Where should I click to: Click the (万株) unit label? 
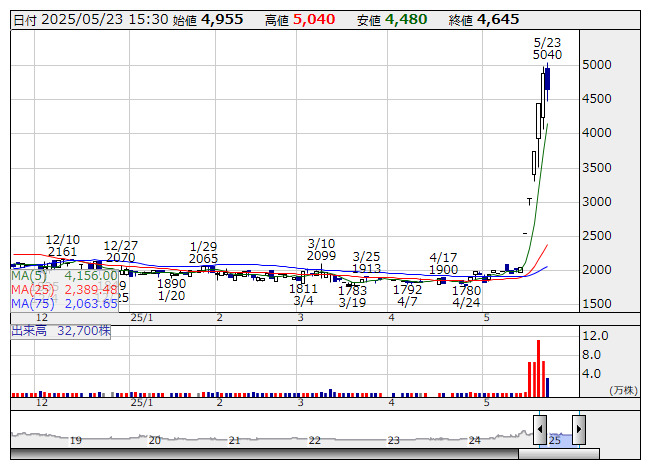tap(623, 390)
